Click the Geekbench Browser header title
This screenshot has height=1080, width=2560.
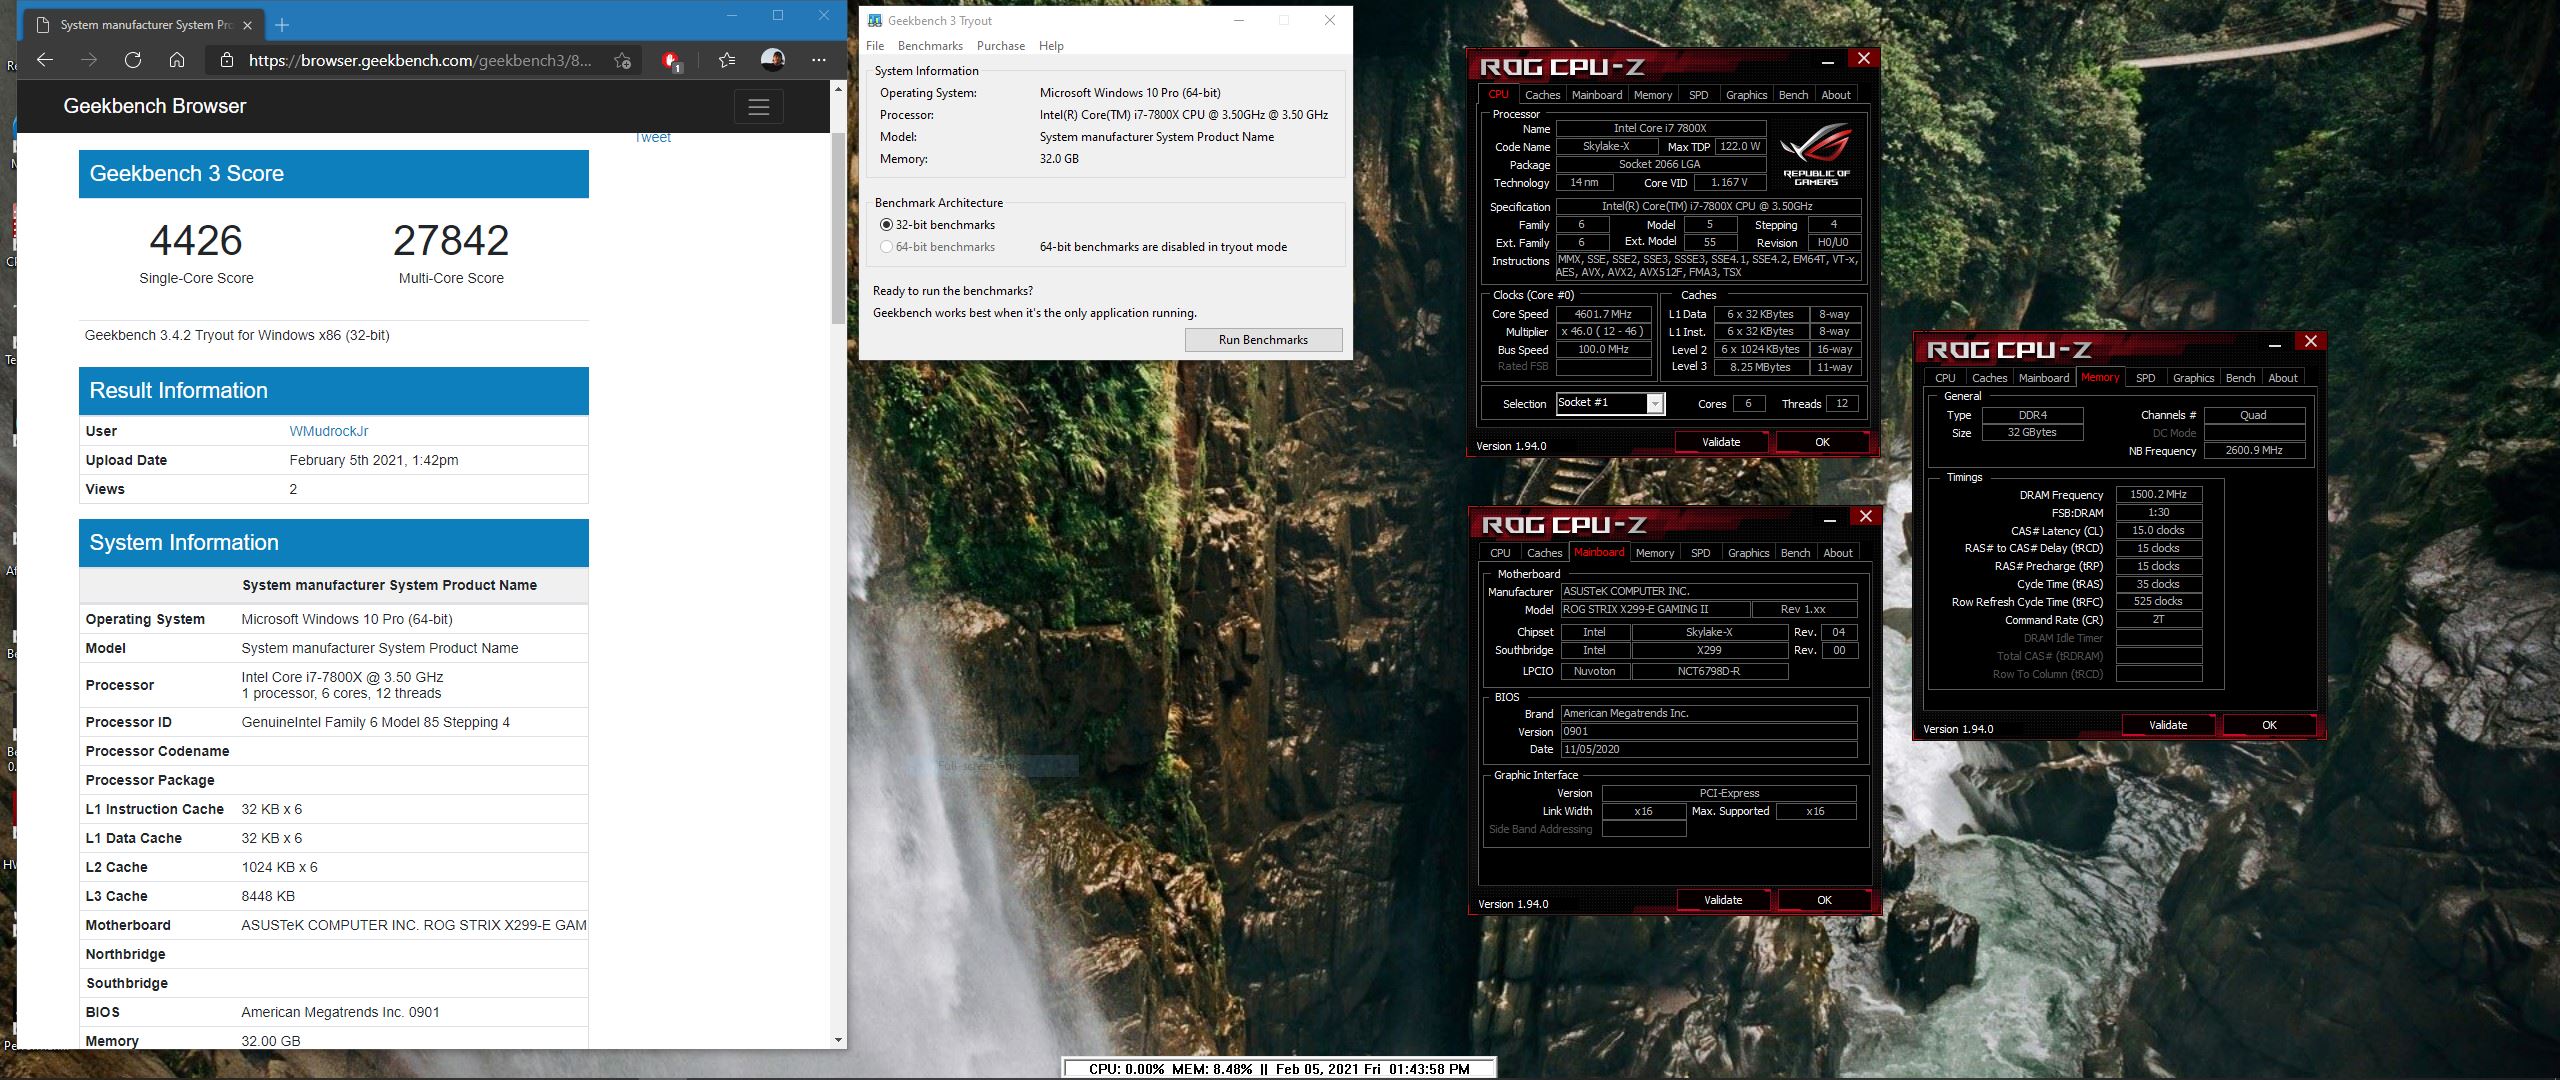154,106
